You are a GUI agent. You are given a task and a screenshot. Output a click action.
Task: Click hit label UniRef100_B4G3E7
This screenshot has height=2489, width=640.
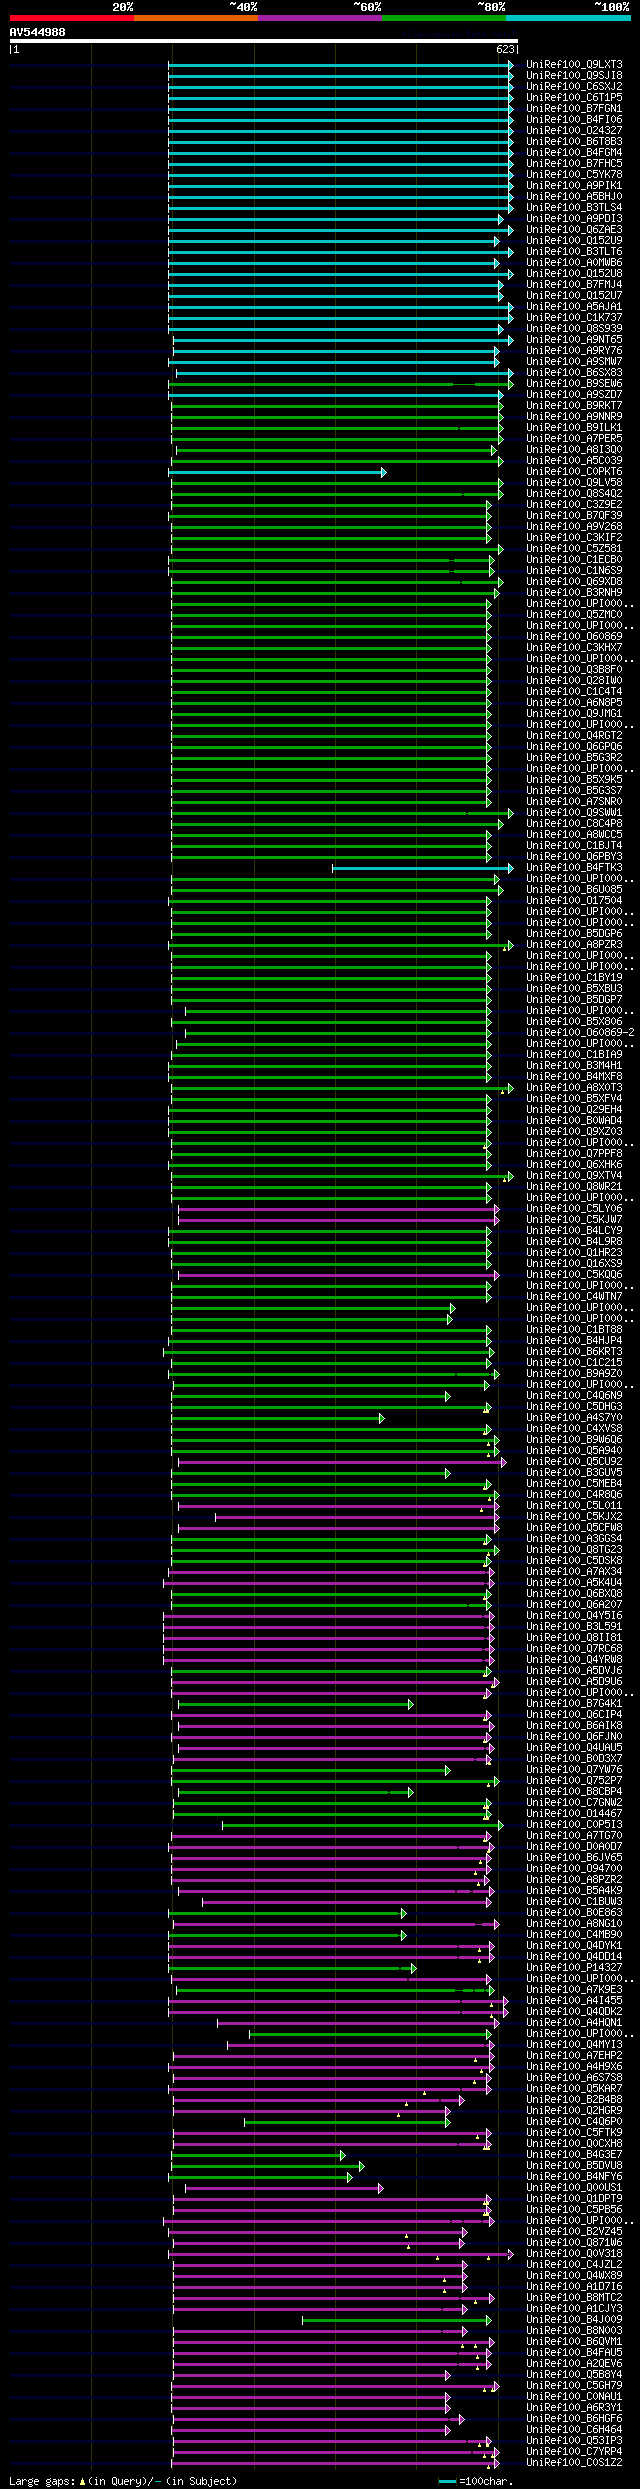[x=574, y=2155]
